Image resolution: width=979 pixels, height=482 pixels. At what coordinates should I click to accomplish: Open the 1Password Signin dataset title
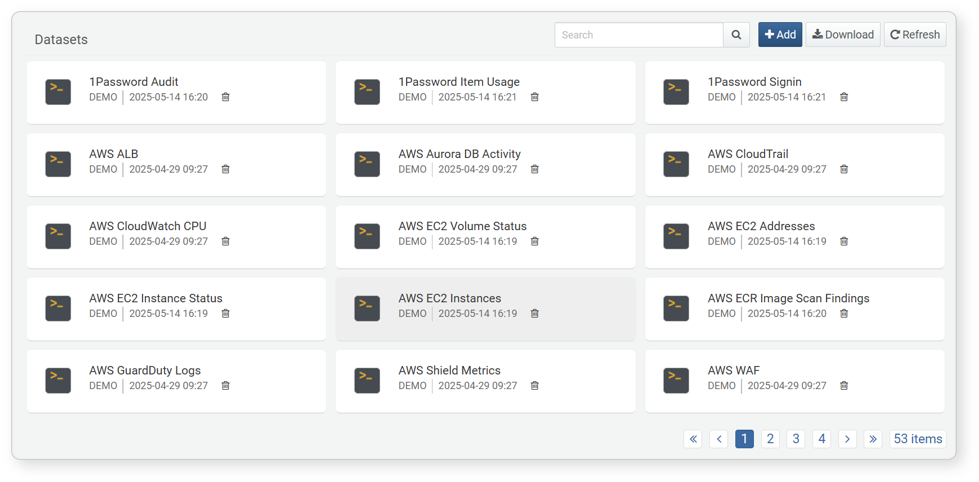(754, 82)
